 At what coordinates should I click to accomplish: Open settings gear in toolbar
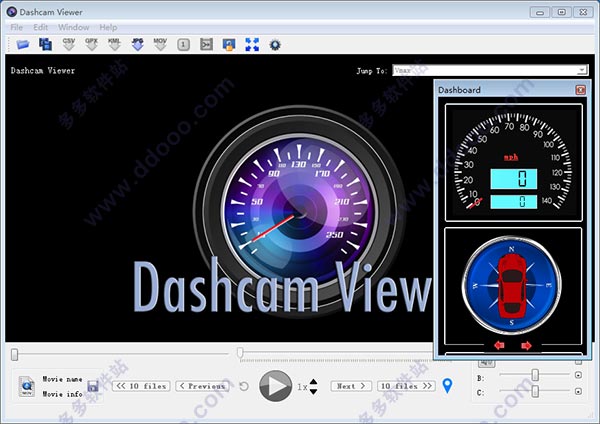pyautogui.click(x=275, y=45)
